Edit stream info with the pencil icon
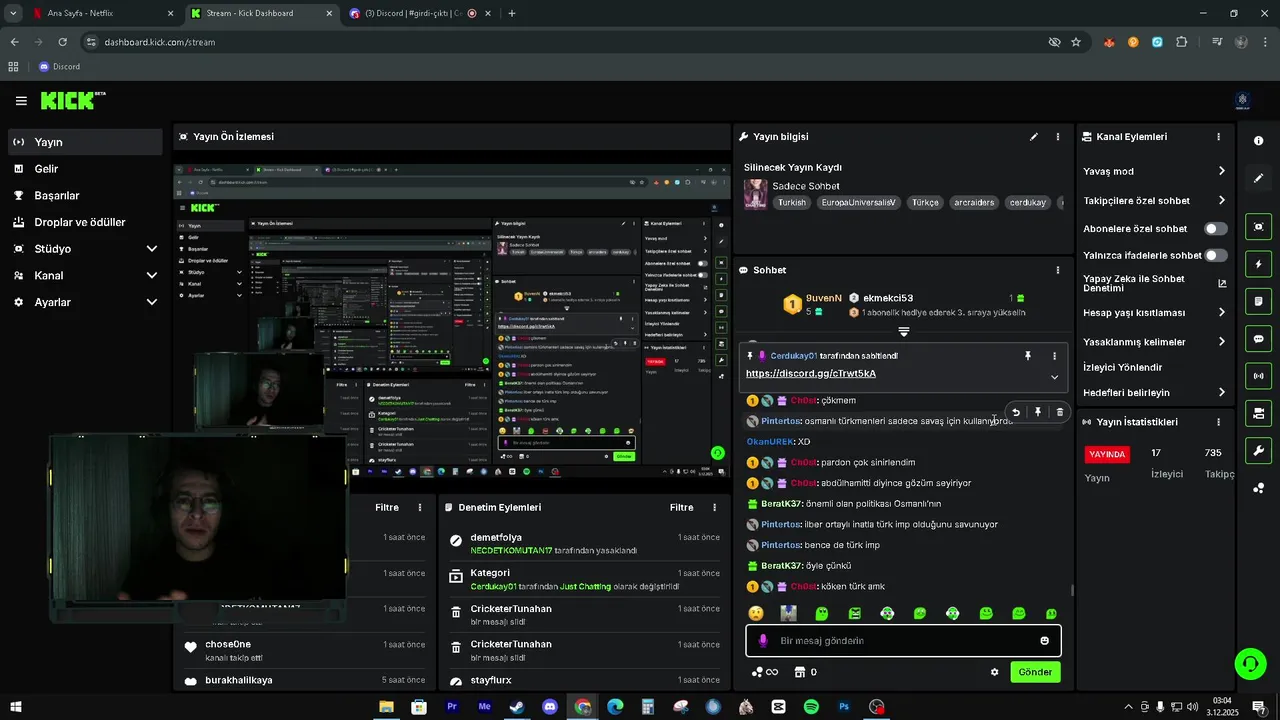Viewport: 1280px width, 720px height. click(1034, 137)
